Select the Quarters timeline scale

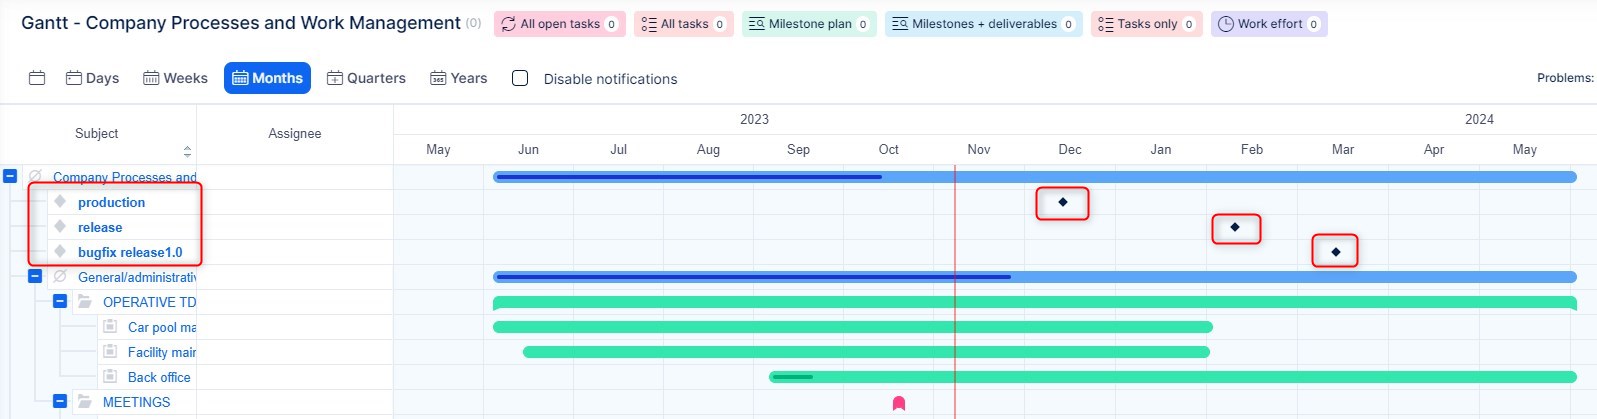tap(366, 78)
